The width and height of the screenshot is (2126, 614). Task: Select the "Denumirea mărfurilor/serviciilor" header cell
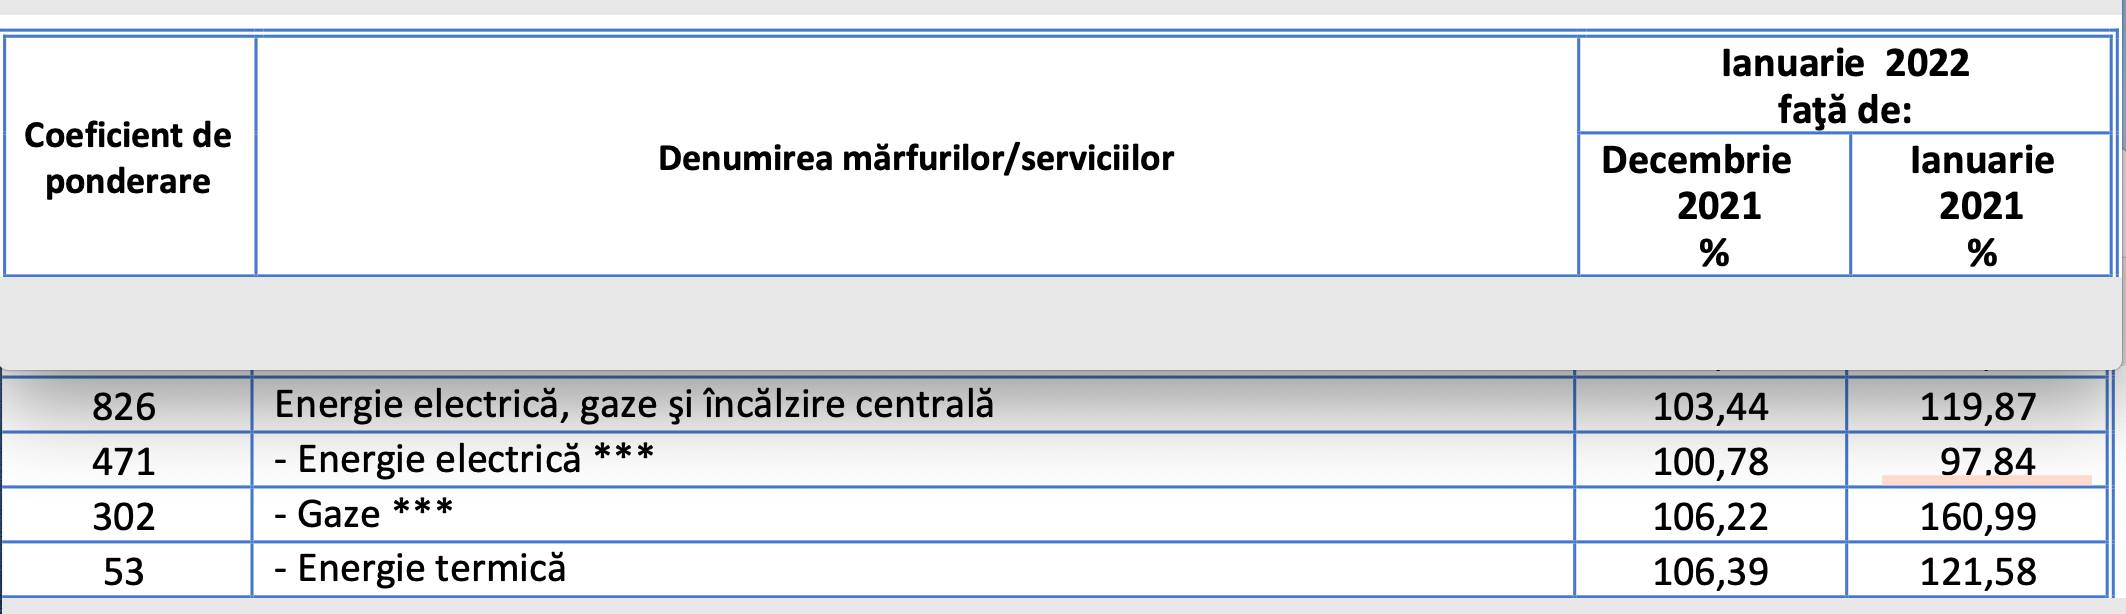pos(915,158)
